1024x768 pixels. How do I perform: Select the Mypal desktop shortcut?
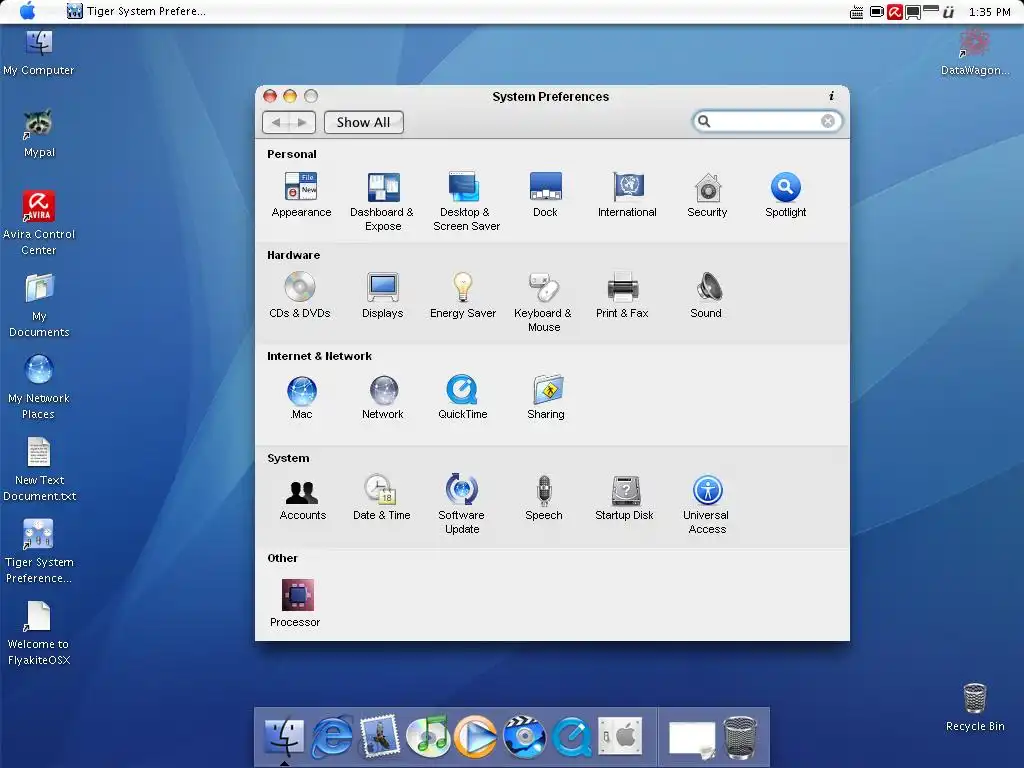click(x=39, y=134)
